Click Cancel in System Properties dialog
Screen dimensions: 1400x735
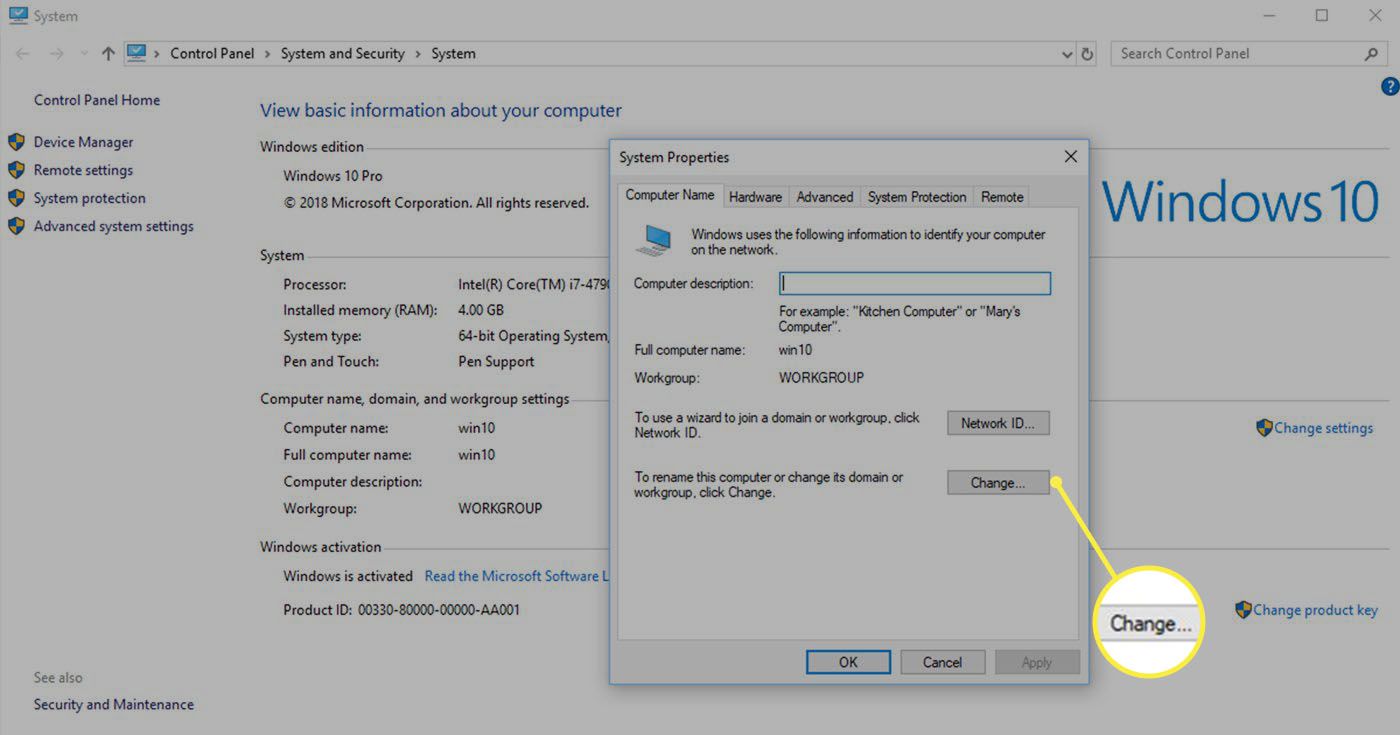(942, 662)
